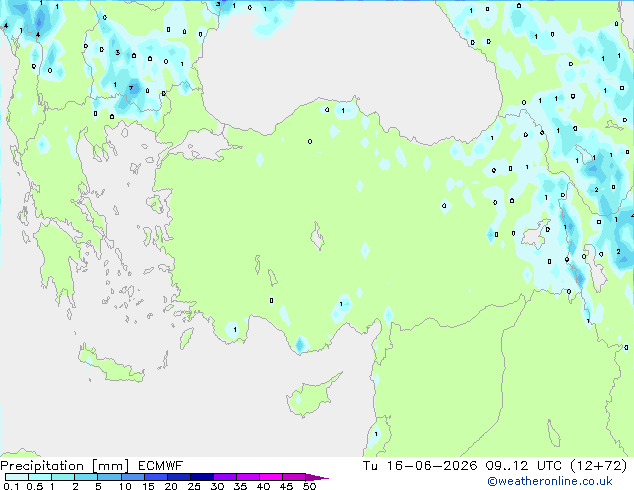Select the 5 mm legend color swatch
The width and height of the screenshot is (634, 490).
point(109,477)
